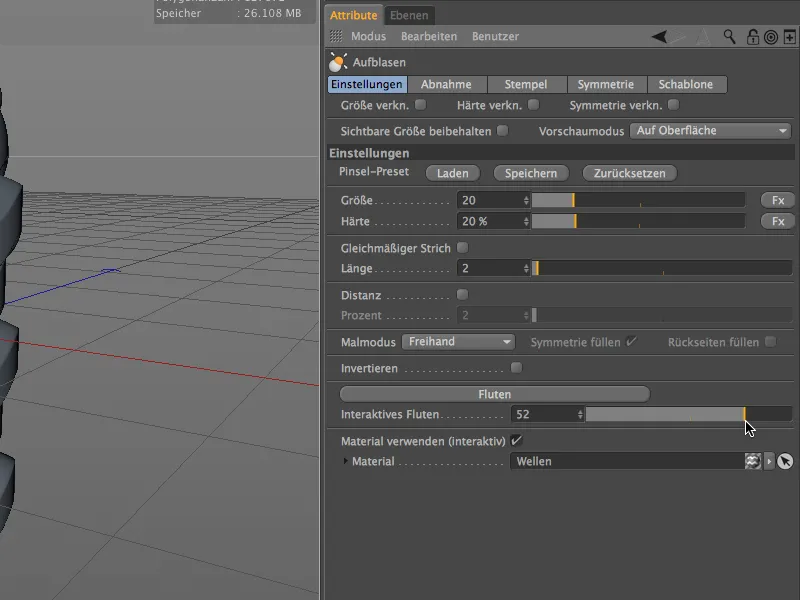Toggle Größe verkn. checkbox

pyautogui.click(x=420, y=105)
